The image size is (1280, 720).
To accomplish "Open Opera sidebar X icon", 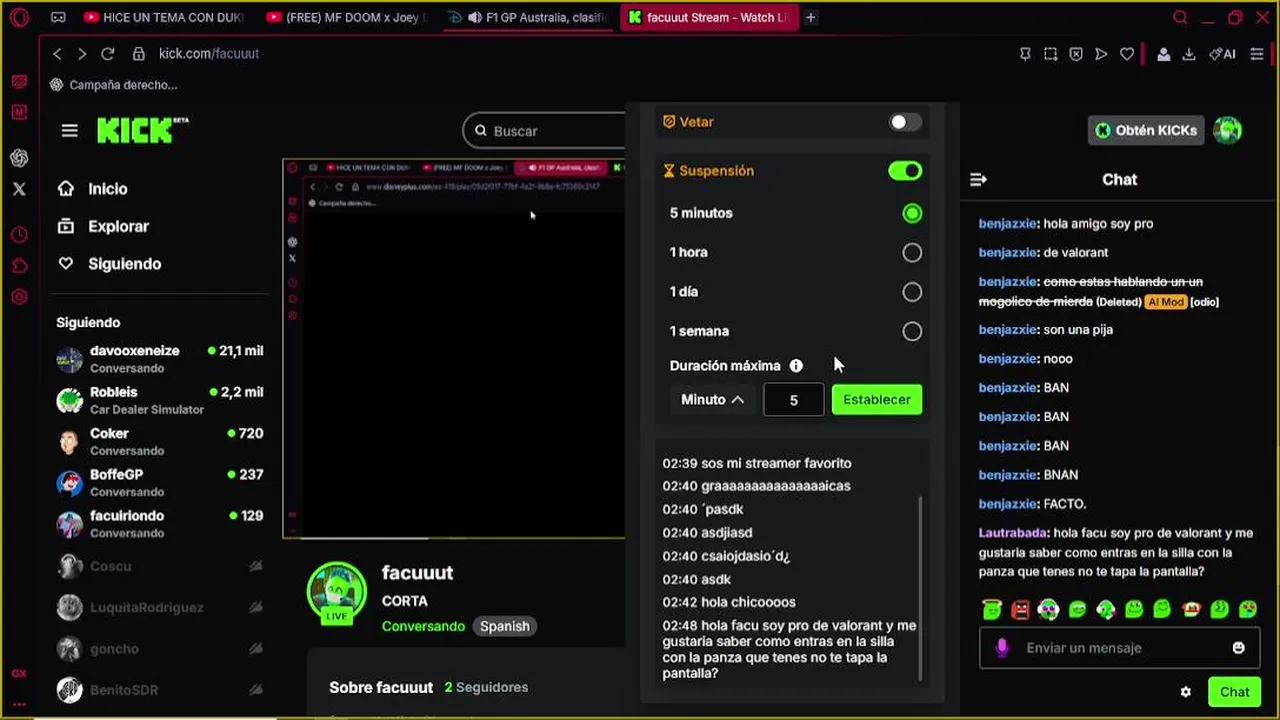I will tap(19, 188).
